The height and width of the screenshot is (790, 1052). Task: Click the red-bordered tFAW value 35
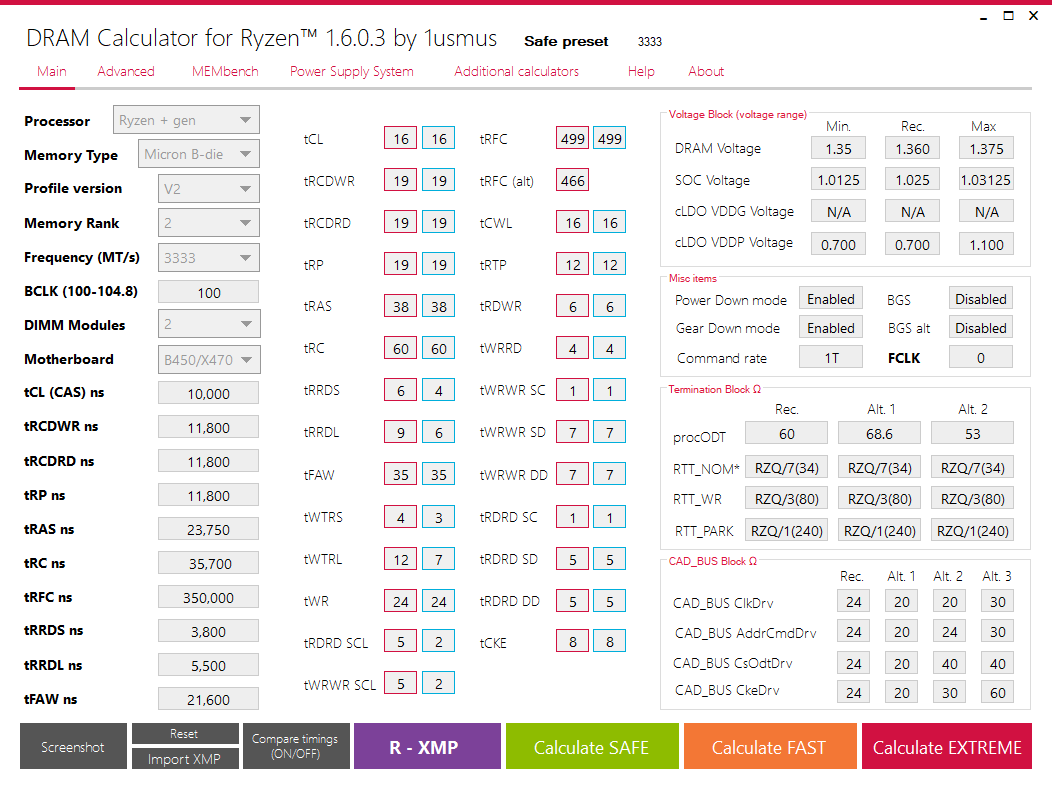pyautogui.click(x=401, y=475)
